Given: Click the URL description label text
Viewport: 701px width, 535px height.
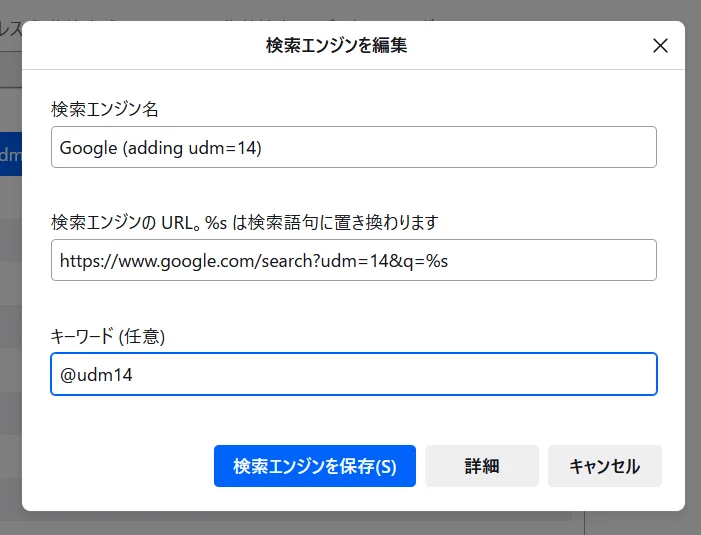Looking at the screenshot, I should (x=245, y=222).
